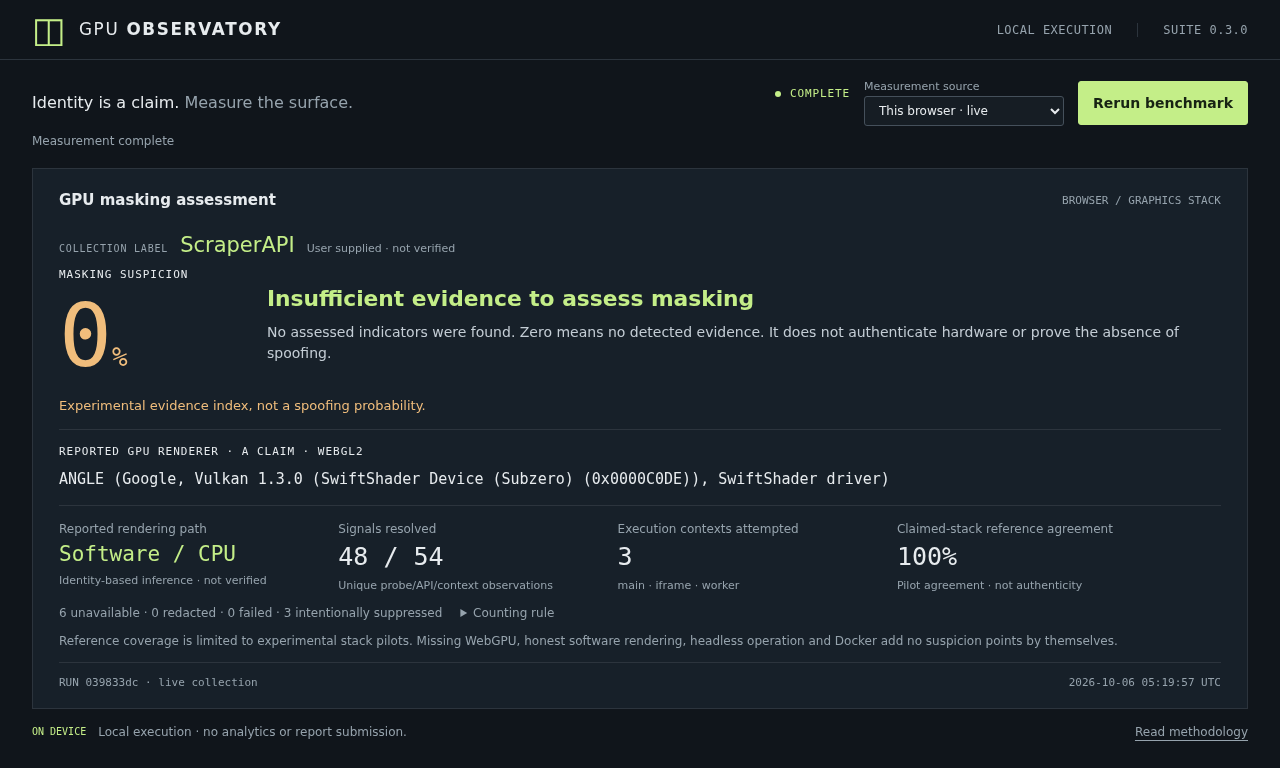
Task: Click the 'main · iframe · worker' contexts text
Action: pyautogui.click(x=678, y=586)
